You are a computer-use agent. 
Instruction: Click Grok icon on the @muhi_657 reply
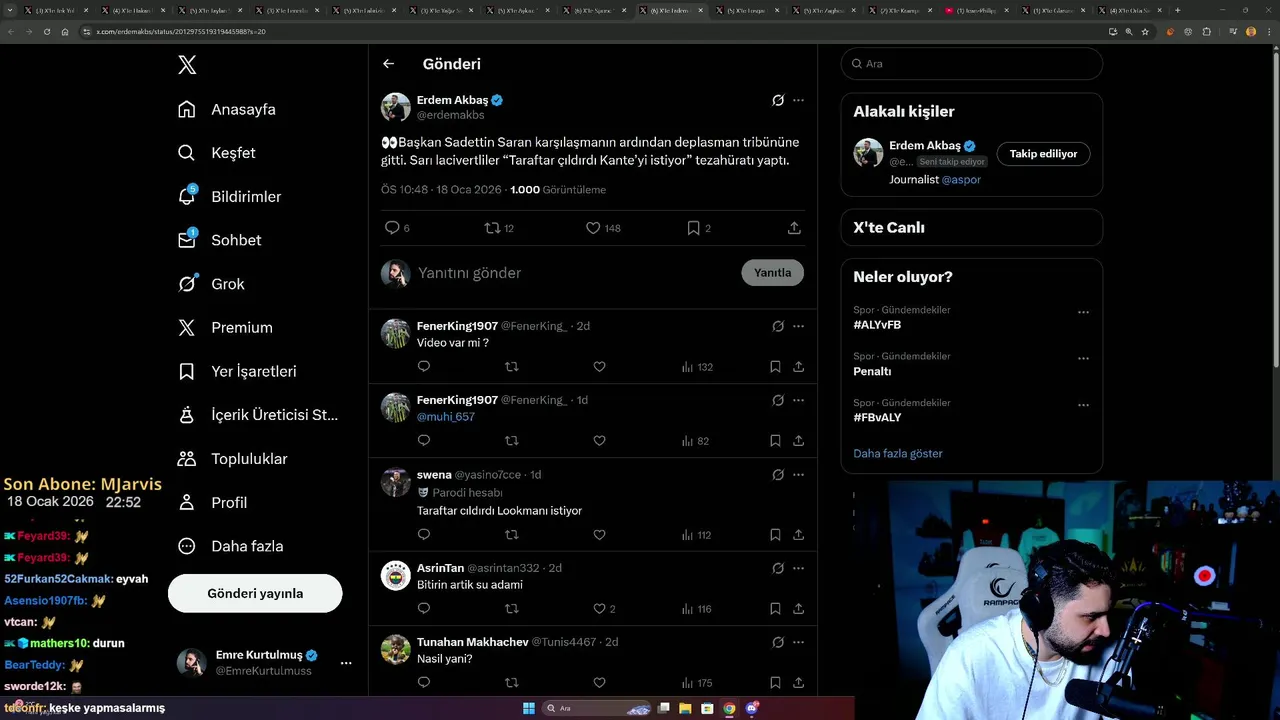pos(778,400)
